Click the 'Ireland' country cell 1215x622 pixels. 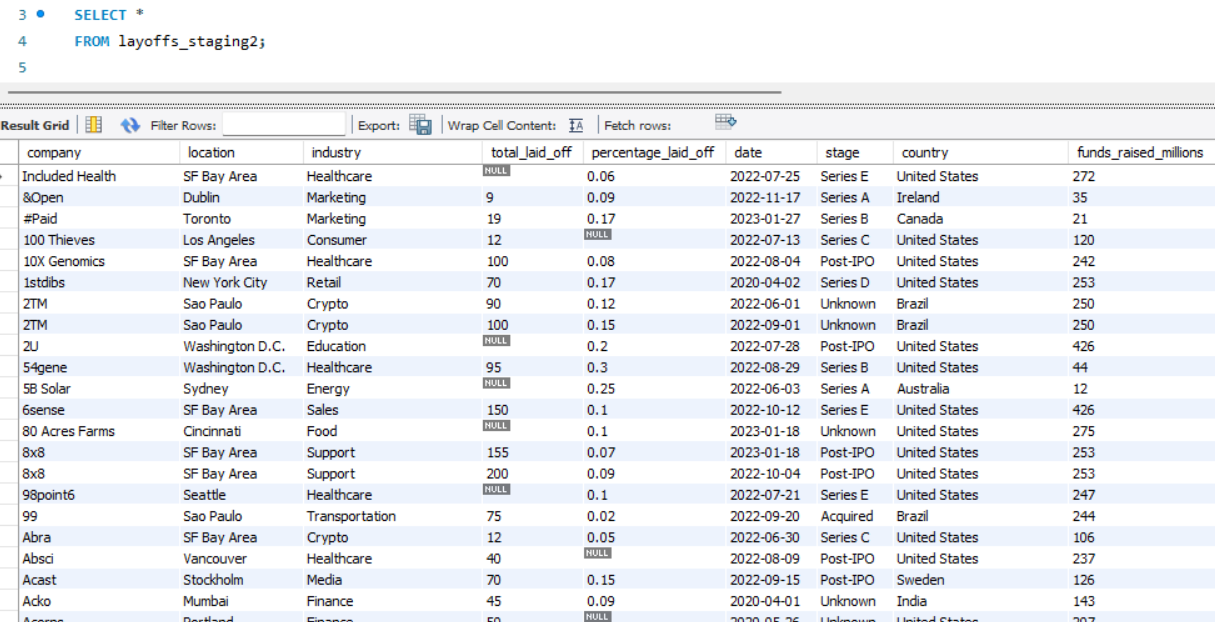click(x=981, y=198)
